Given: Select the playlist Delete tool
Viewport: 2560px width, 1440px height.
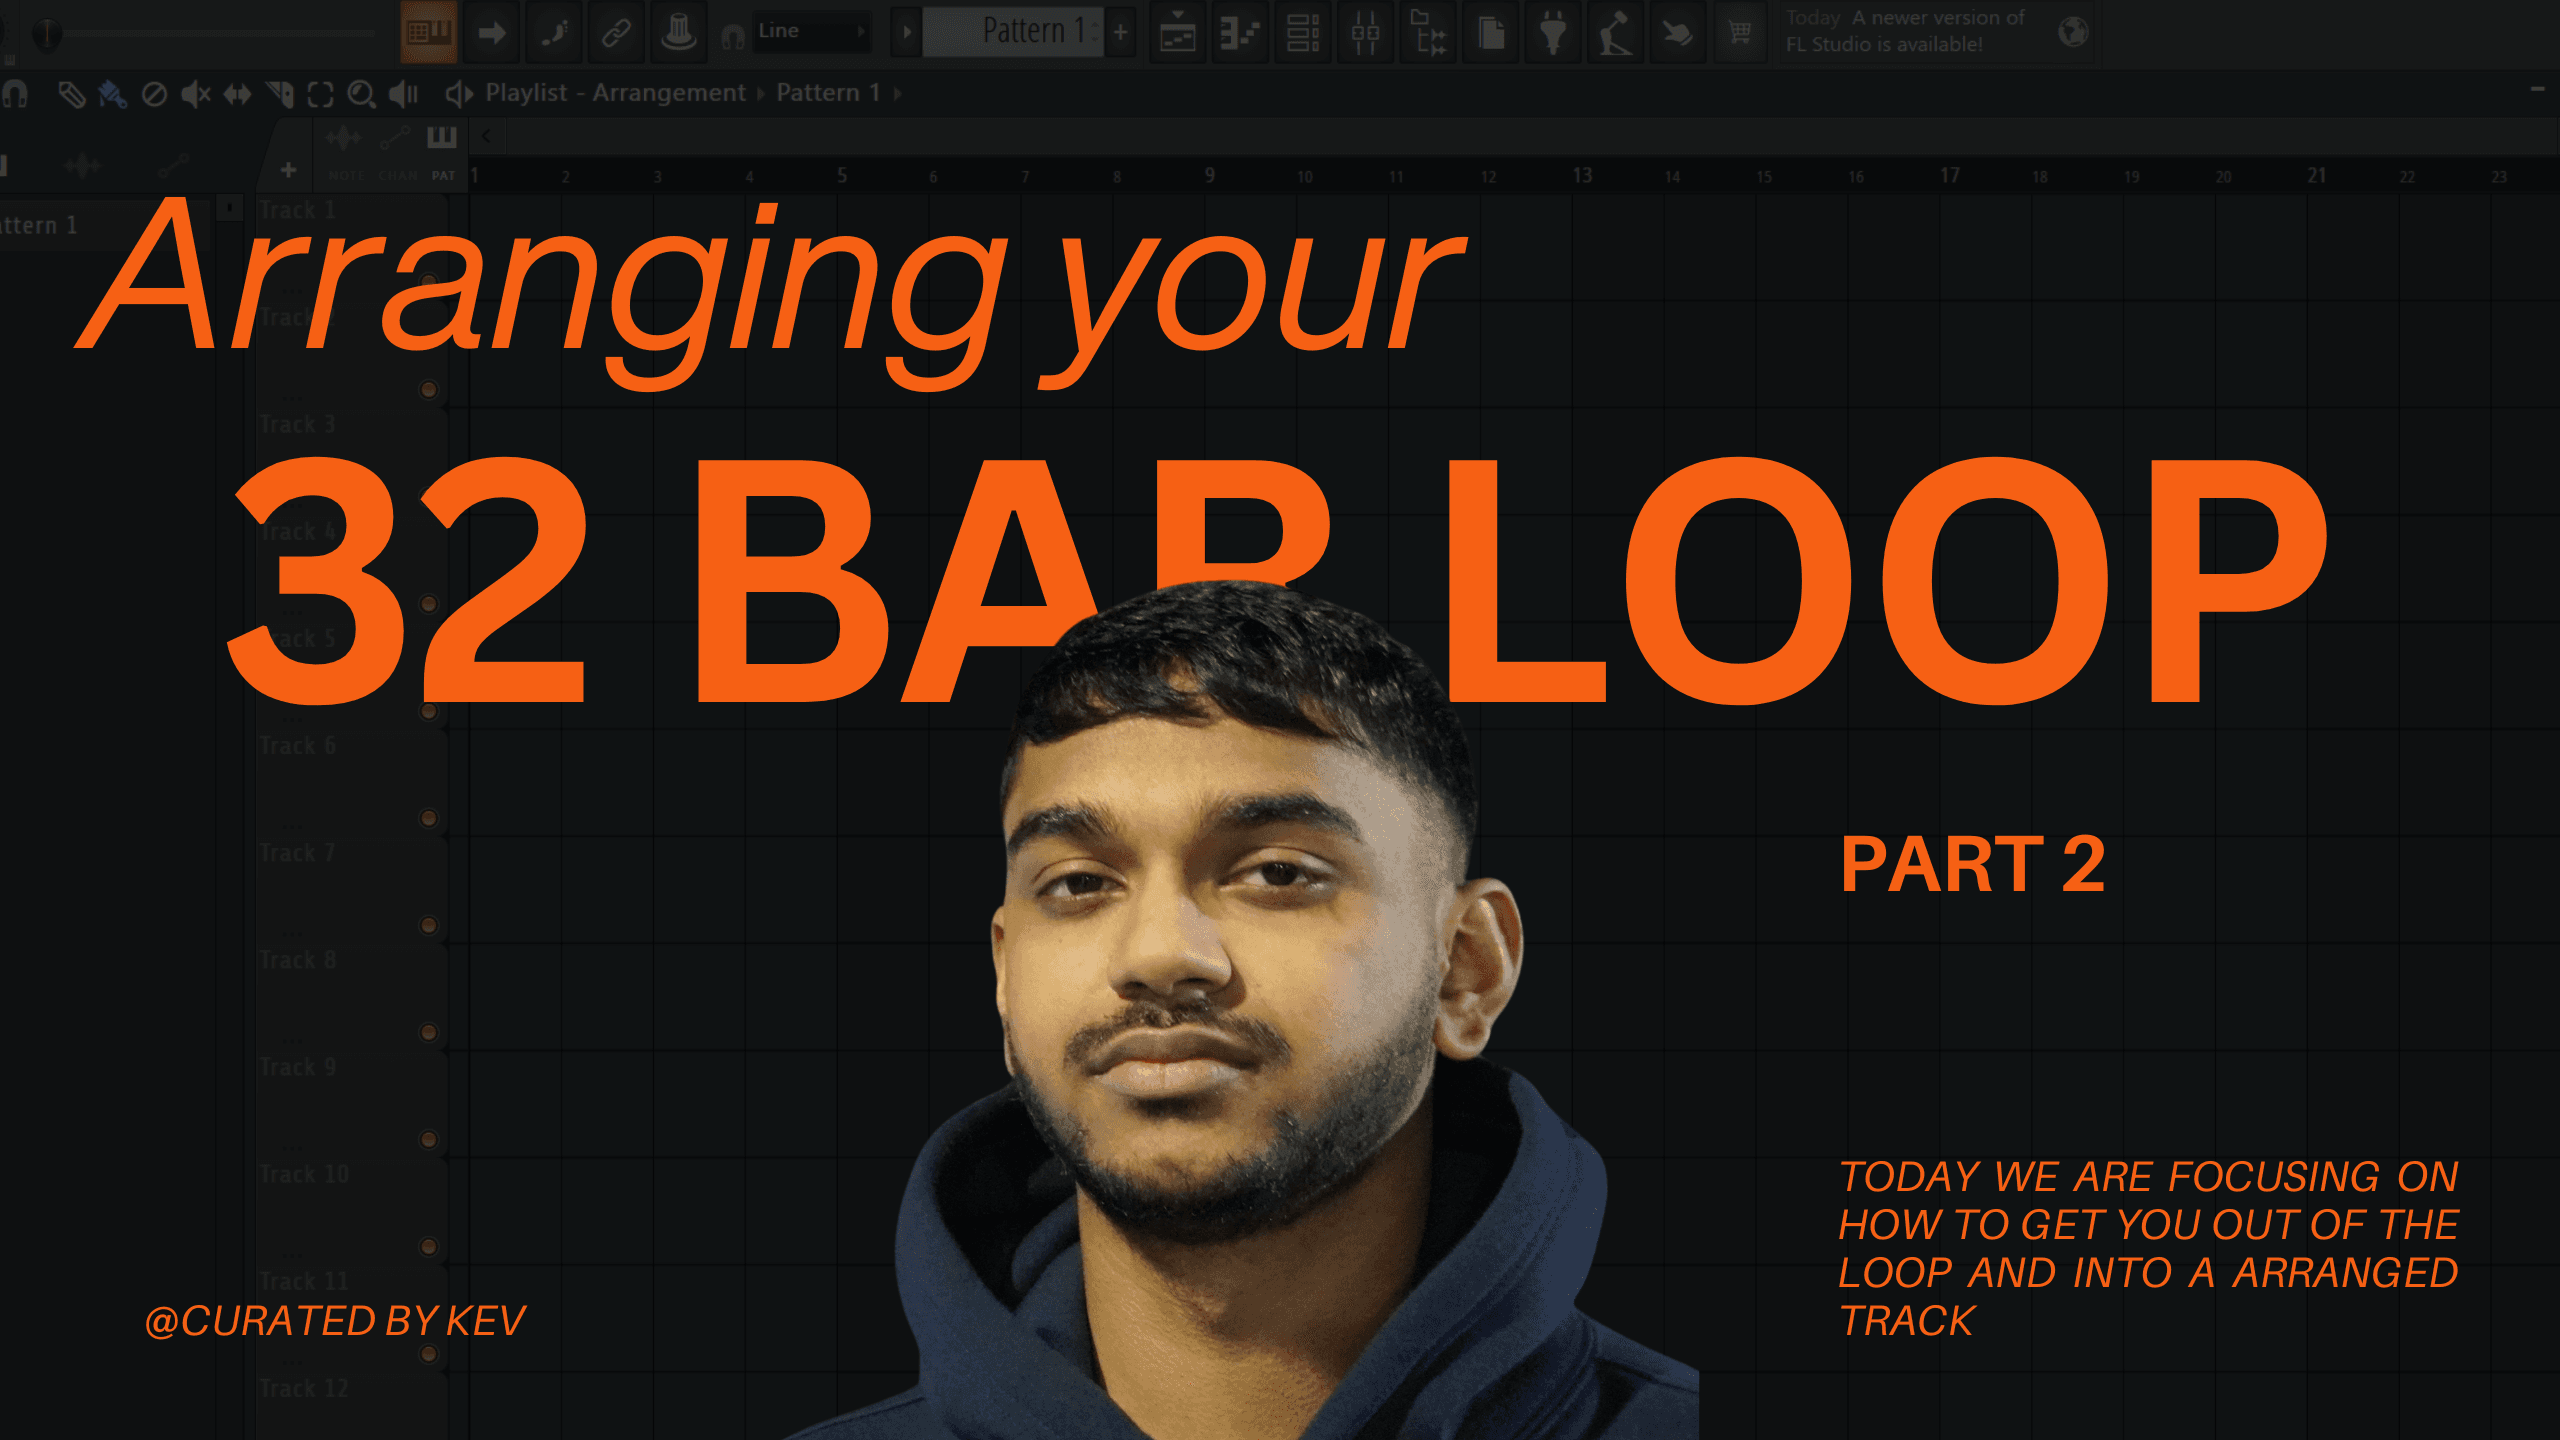Looking at the screenshot, I should (154, 94).
